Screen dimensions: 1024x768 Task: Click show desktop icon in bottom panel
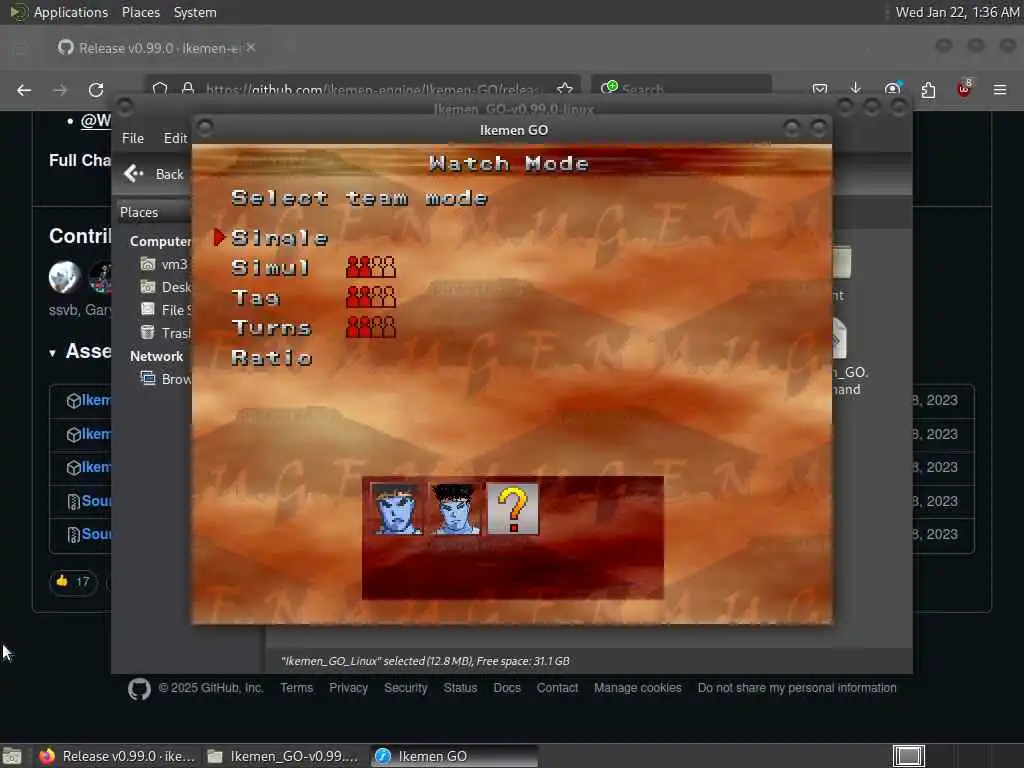[x=12, y=757]
